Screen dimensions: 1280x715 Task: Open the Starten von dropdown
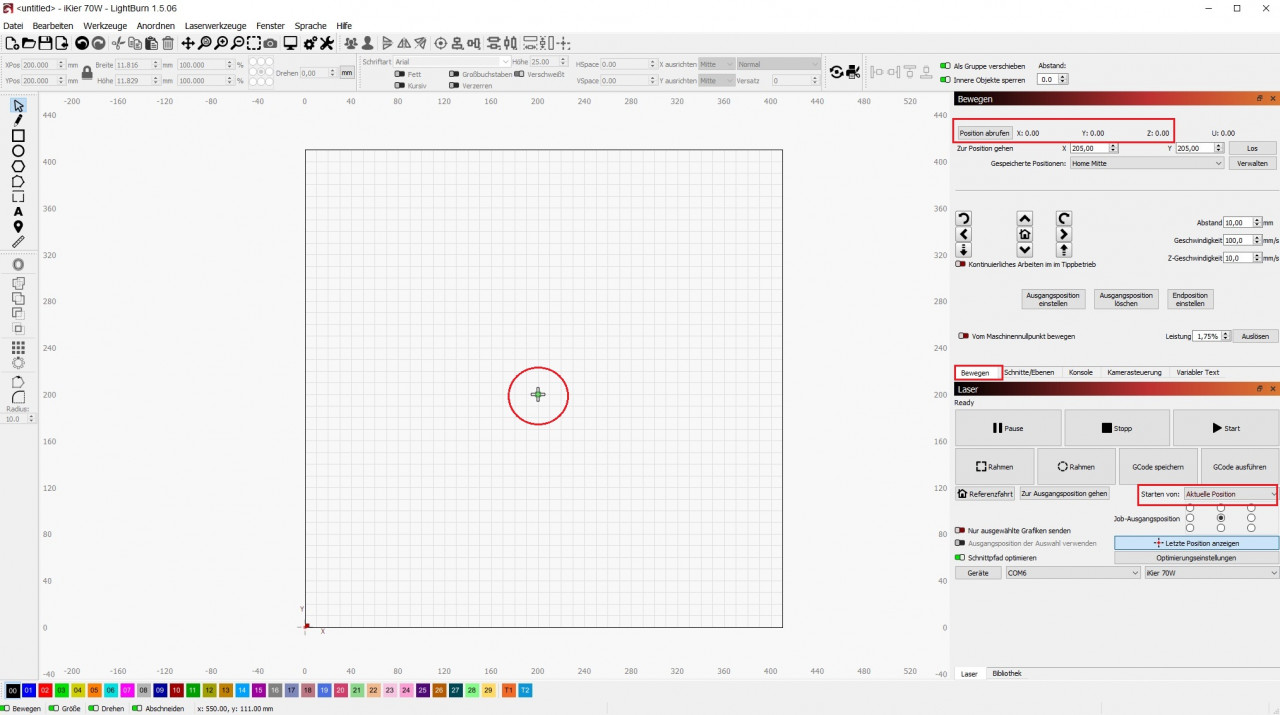(x=1230, y=494)
